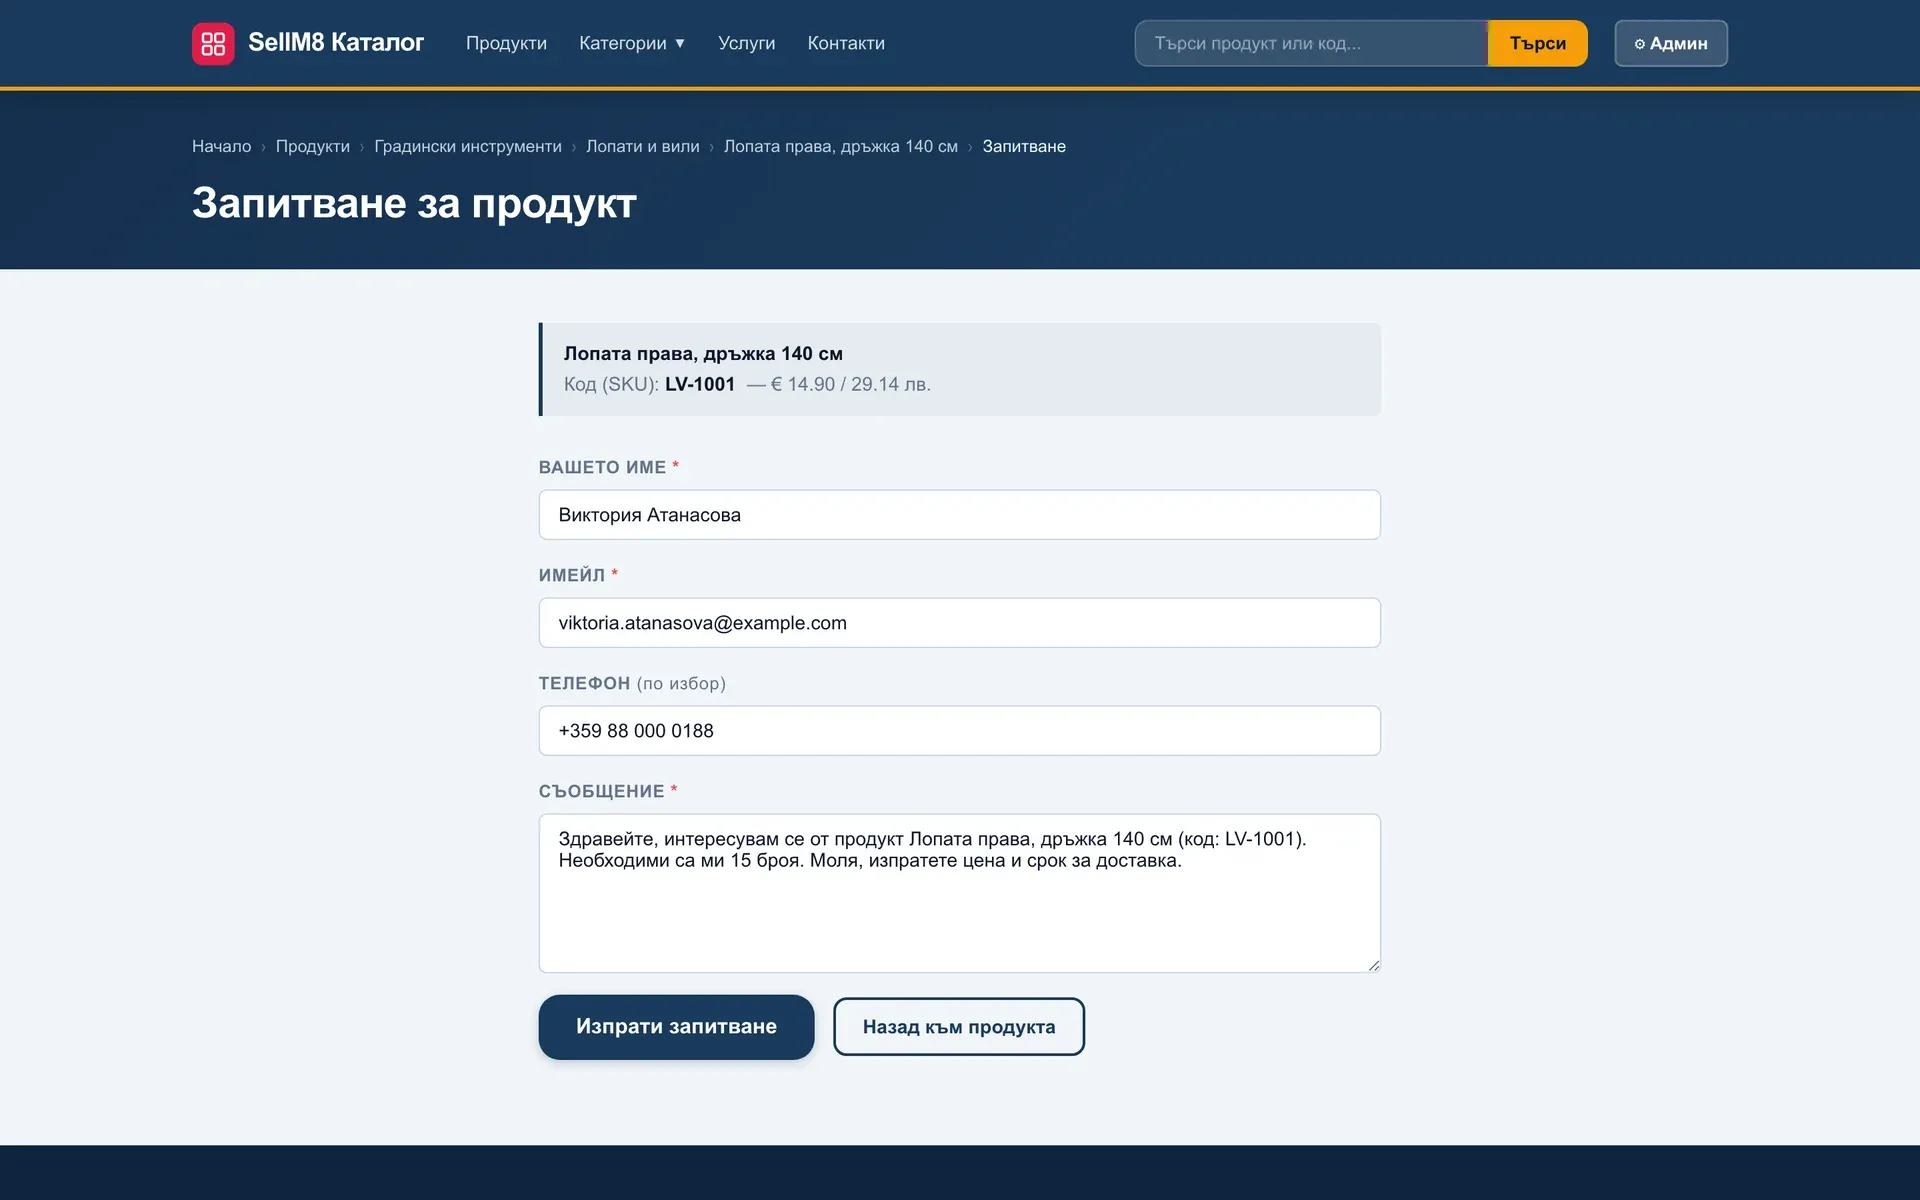Select the SKU code LV-1001 text

coord(700,384)
